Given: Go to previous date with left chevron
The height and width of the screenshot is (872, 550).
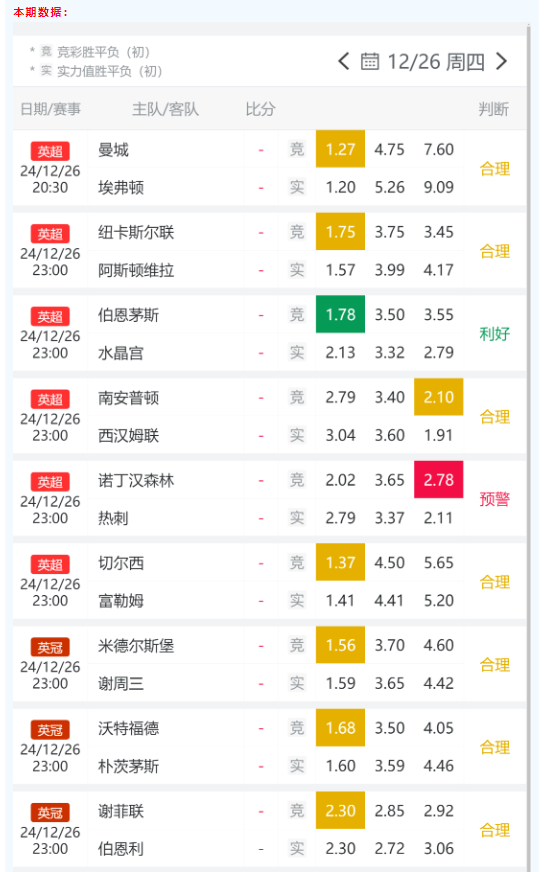Looking at the screenshot, I should click(x=344, y=61).
